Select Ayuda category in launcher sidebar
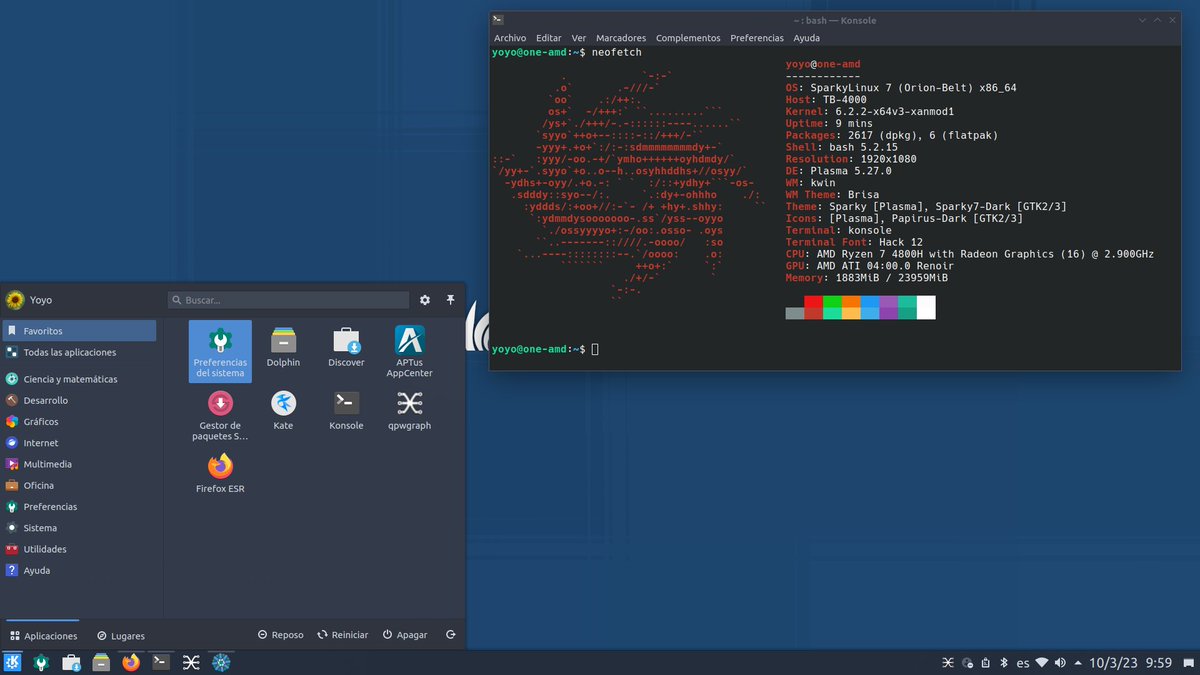 (79, 570)
